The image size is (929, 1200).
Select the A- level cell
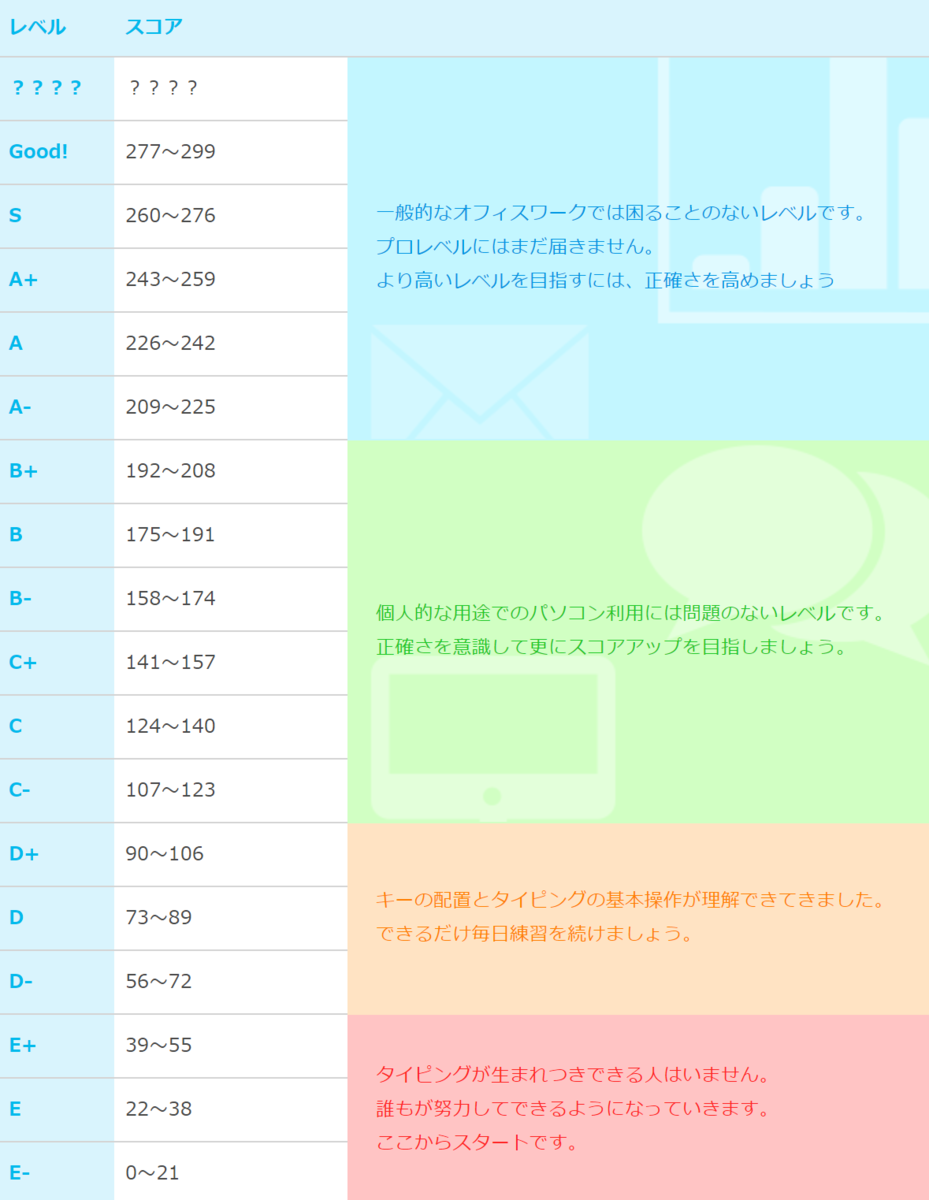(57, 408)
